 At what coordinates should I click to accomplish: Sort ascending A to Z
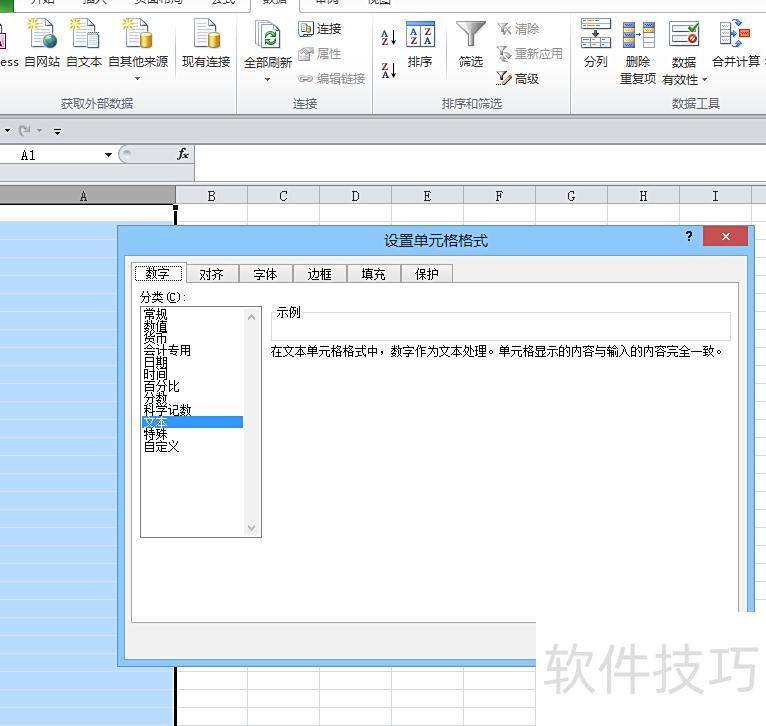click(389, 38)
